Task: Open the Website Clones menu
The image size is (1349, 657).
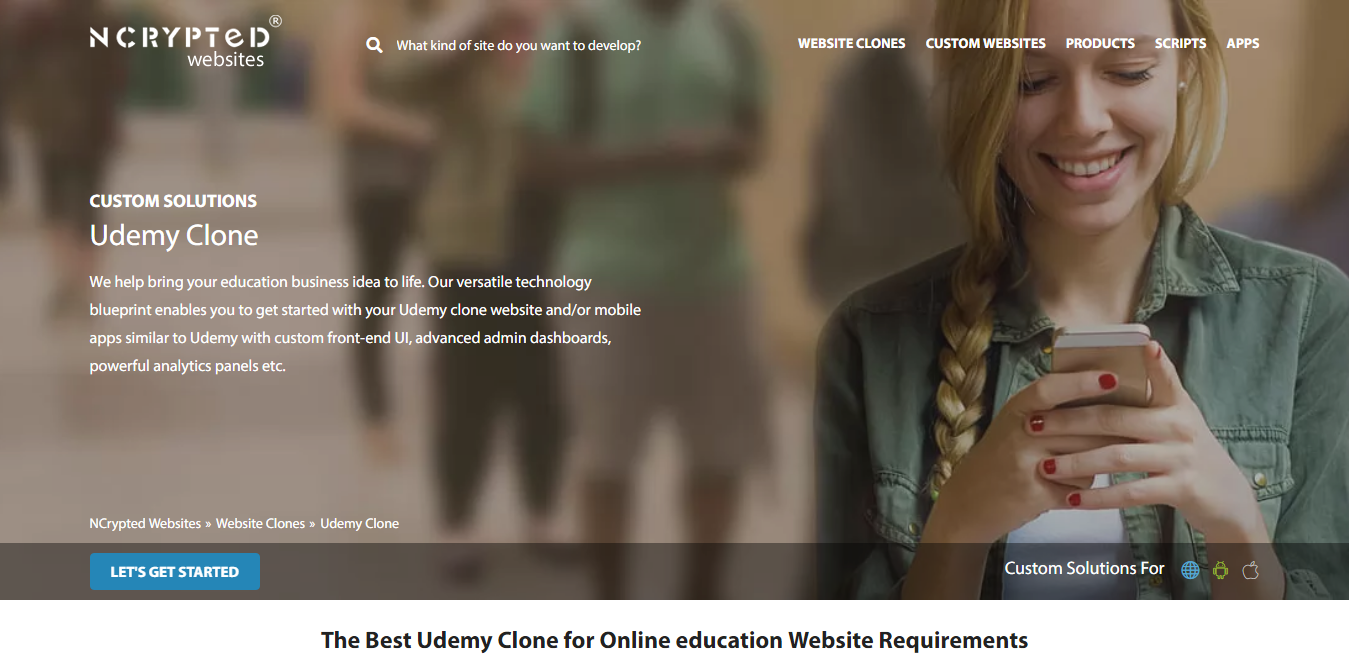Action: pyautogui.click(x=851, y=44)
